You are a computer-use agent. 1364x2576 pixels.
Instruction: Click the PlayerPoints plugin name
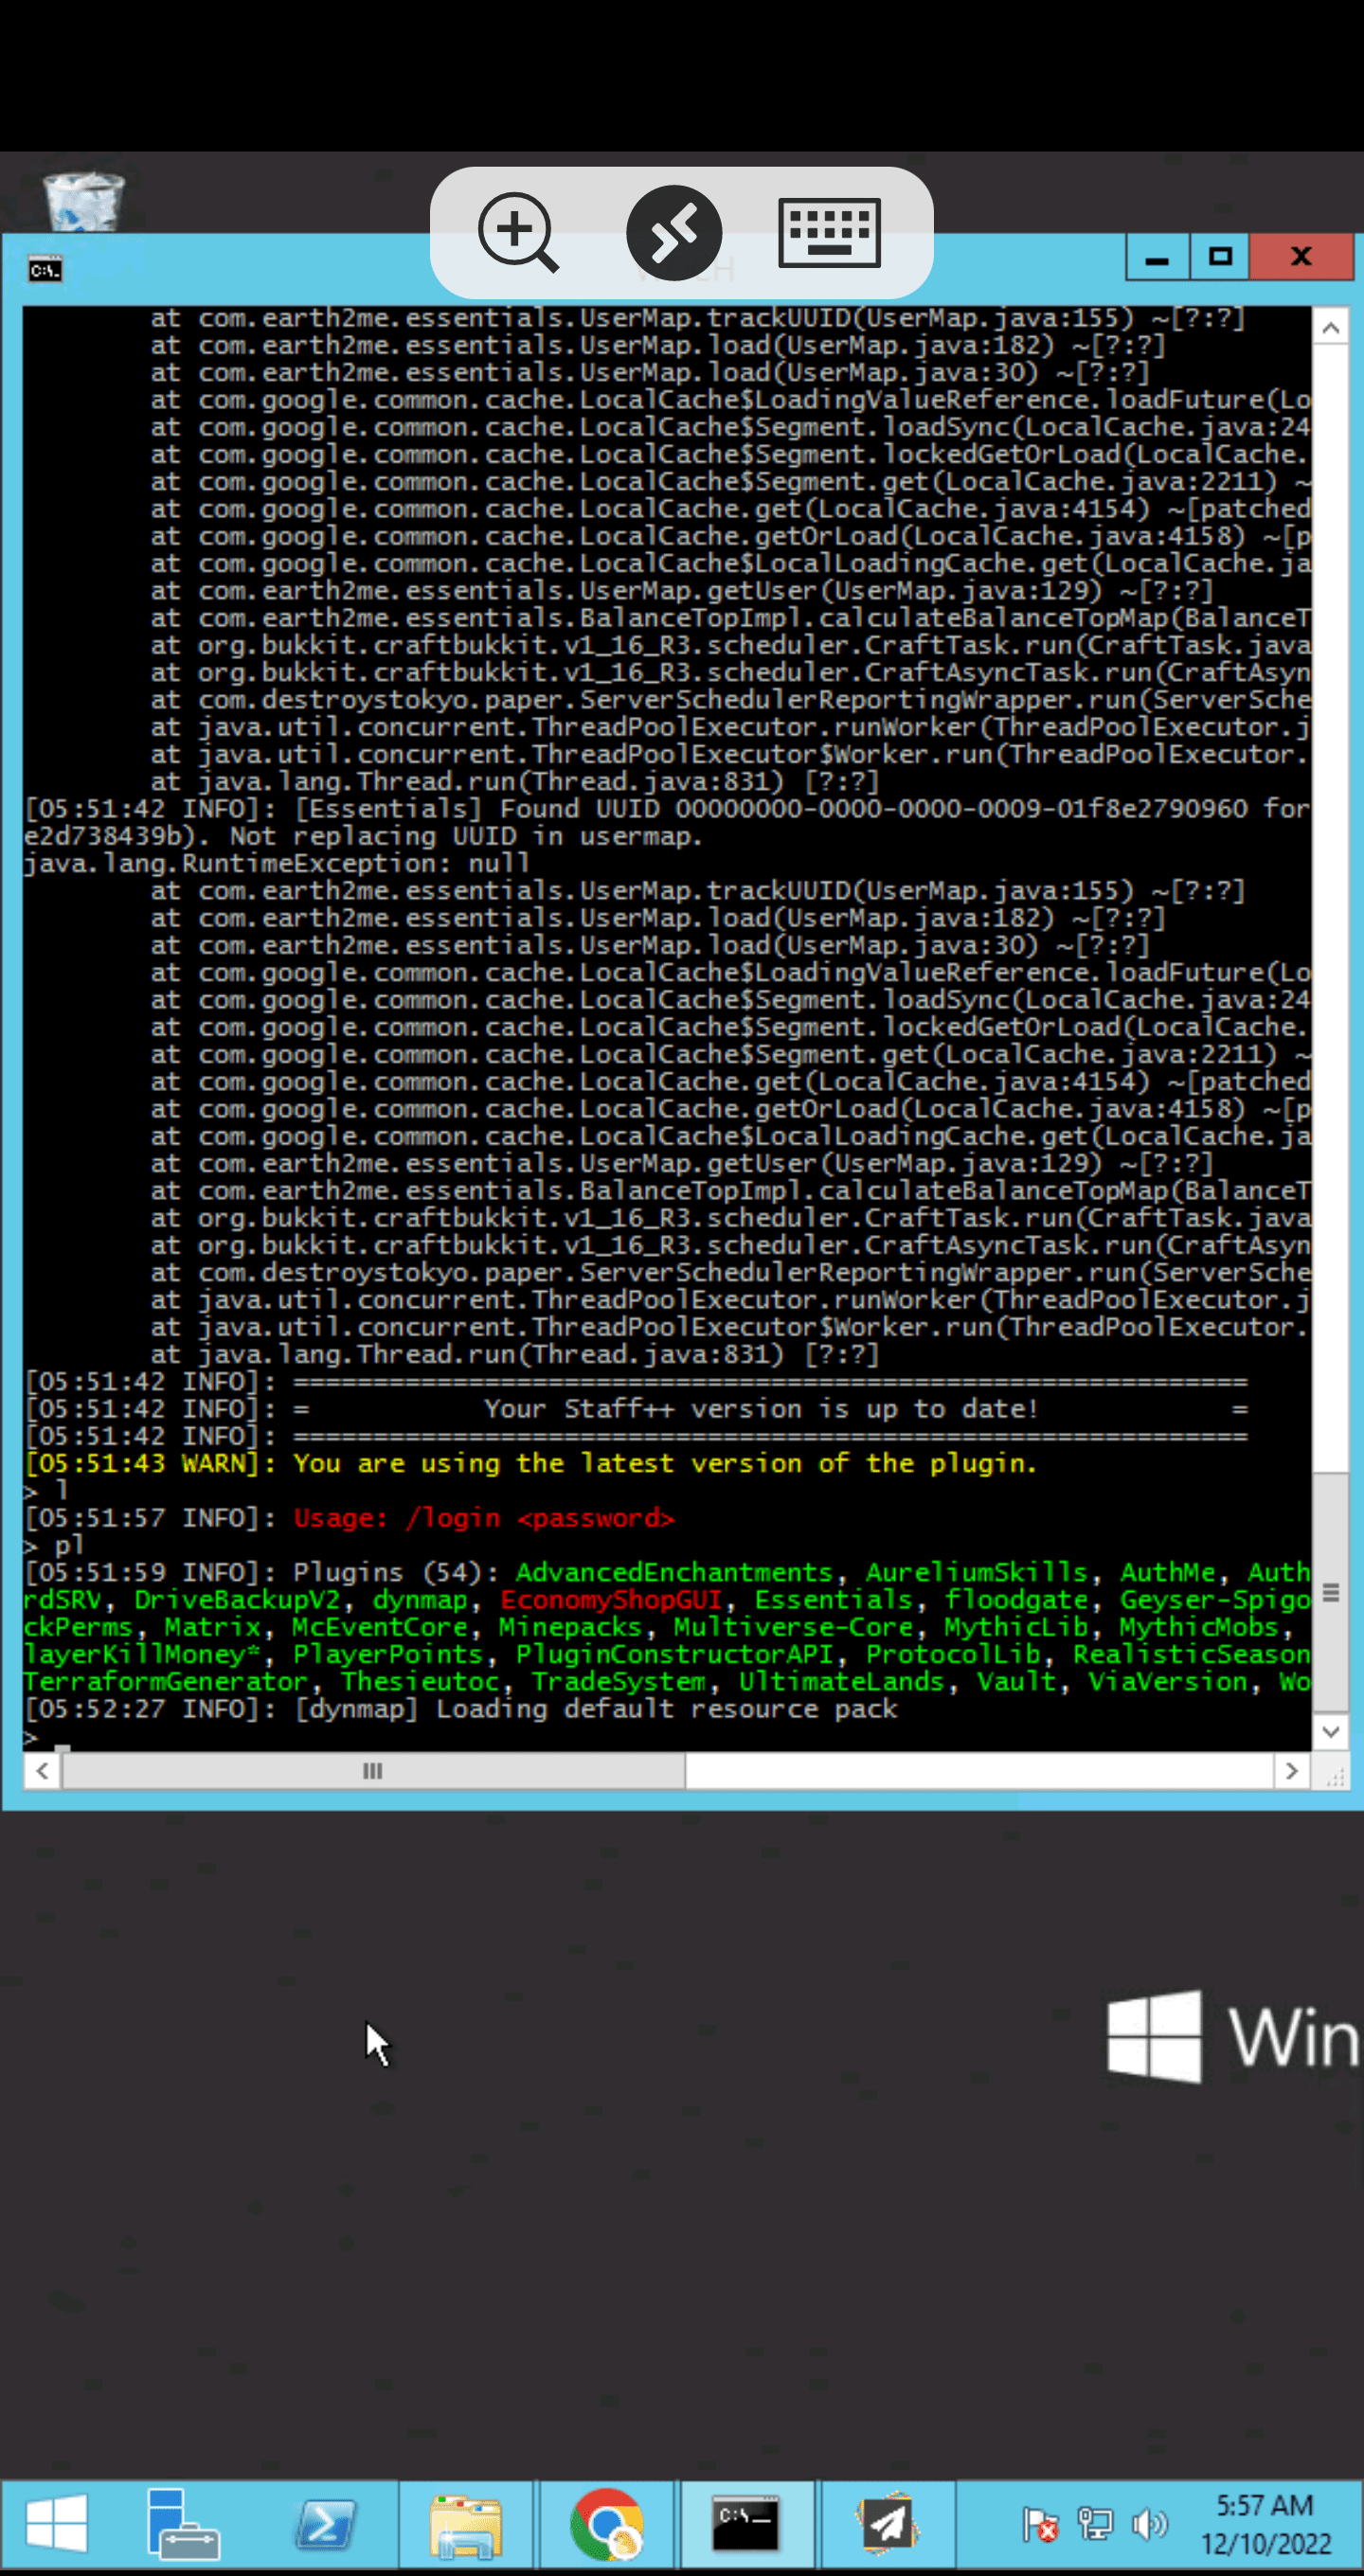pyautogui.click(x=388, y=1655)
